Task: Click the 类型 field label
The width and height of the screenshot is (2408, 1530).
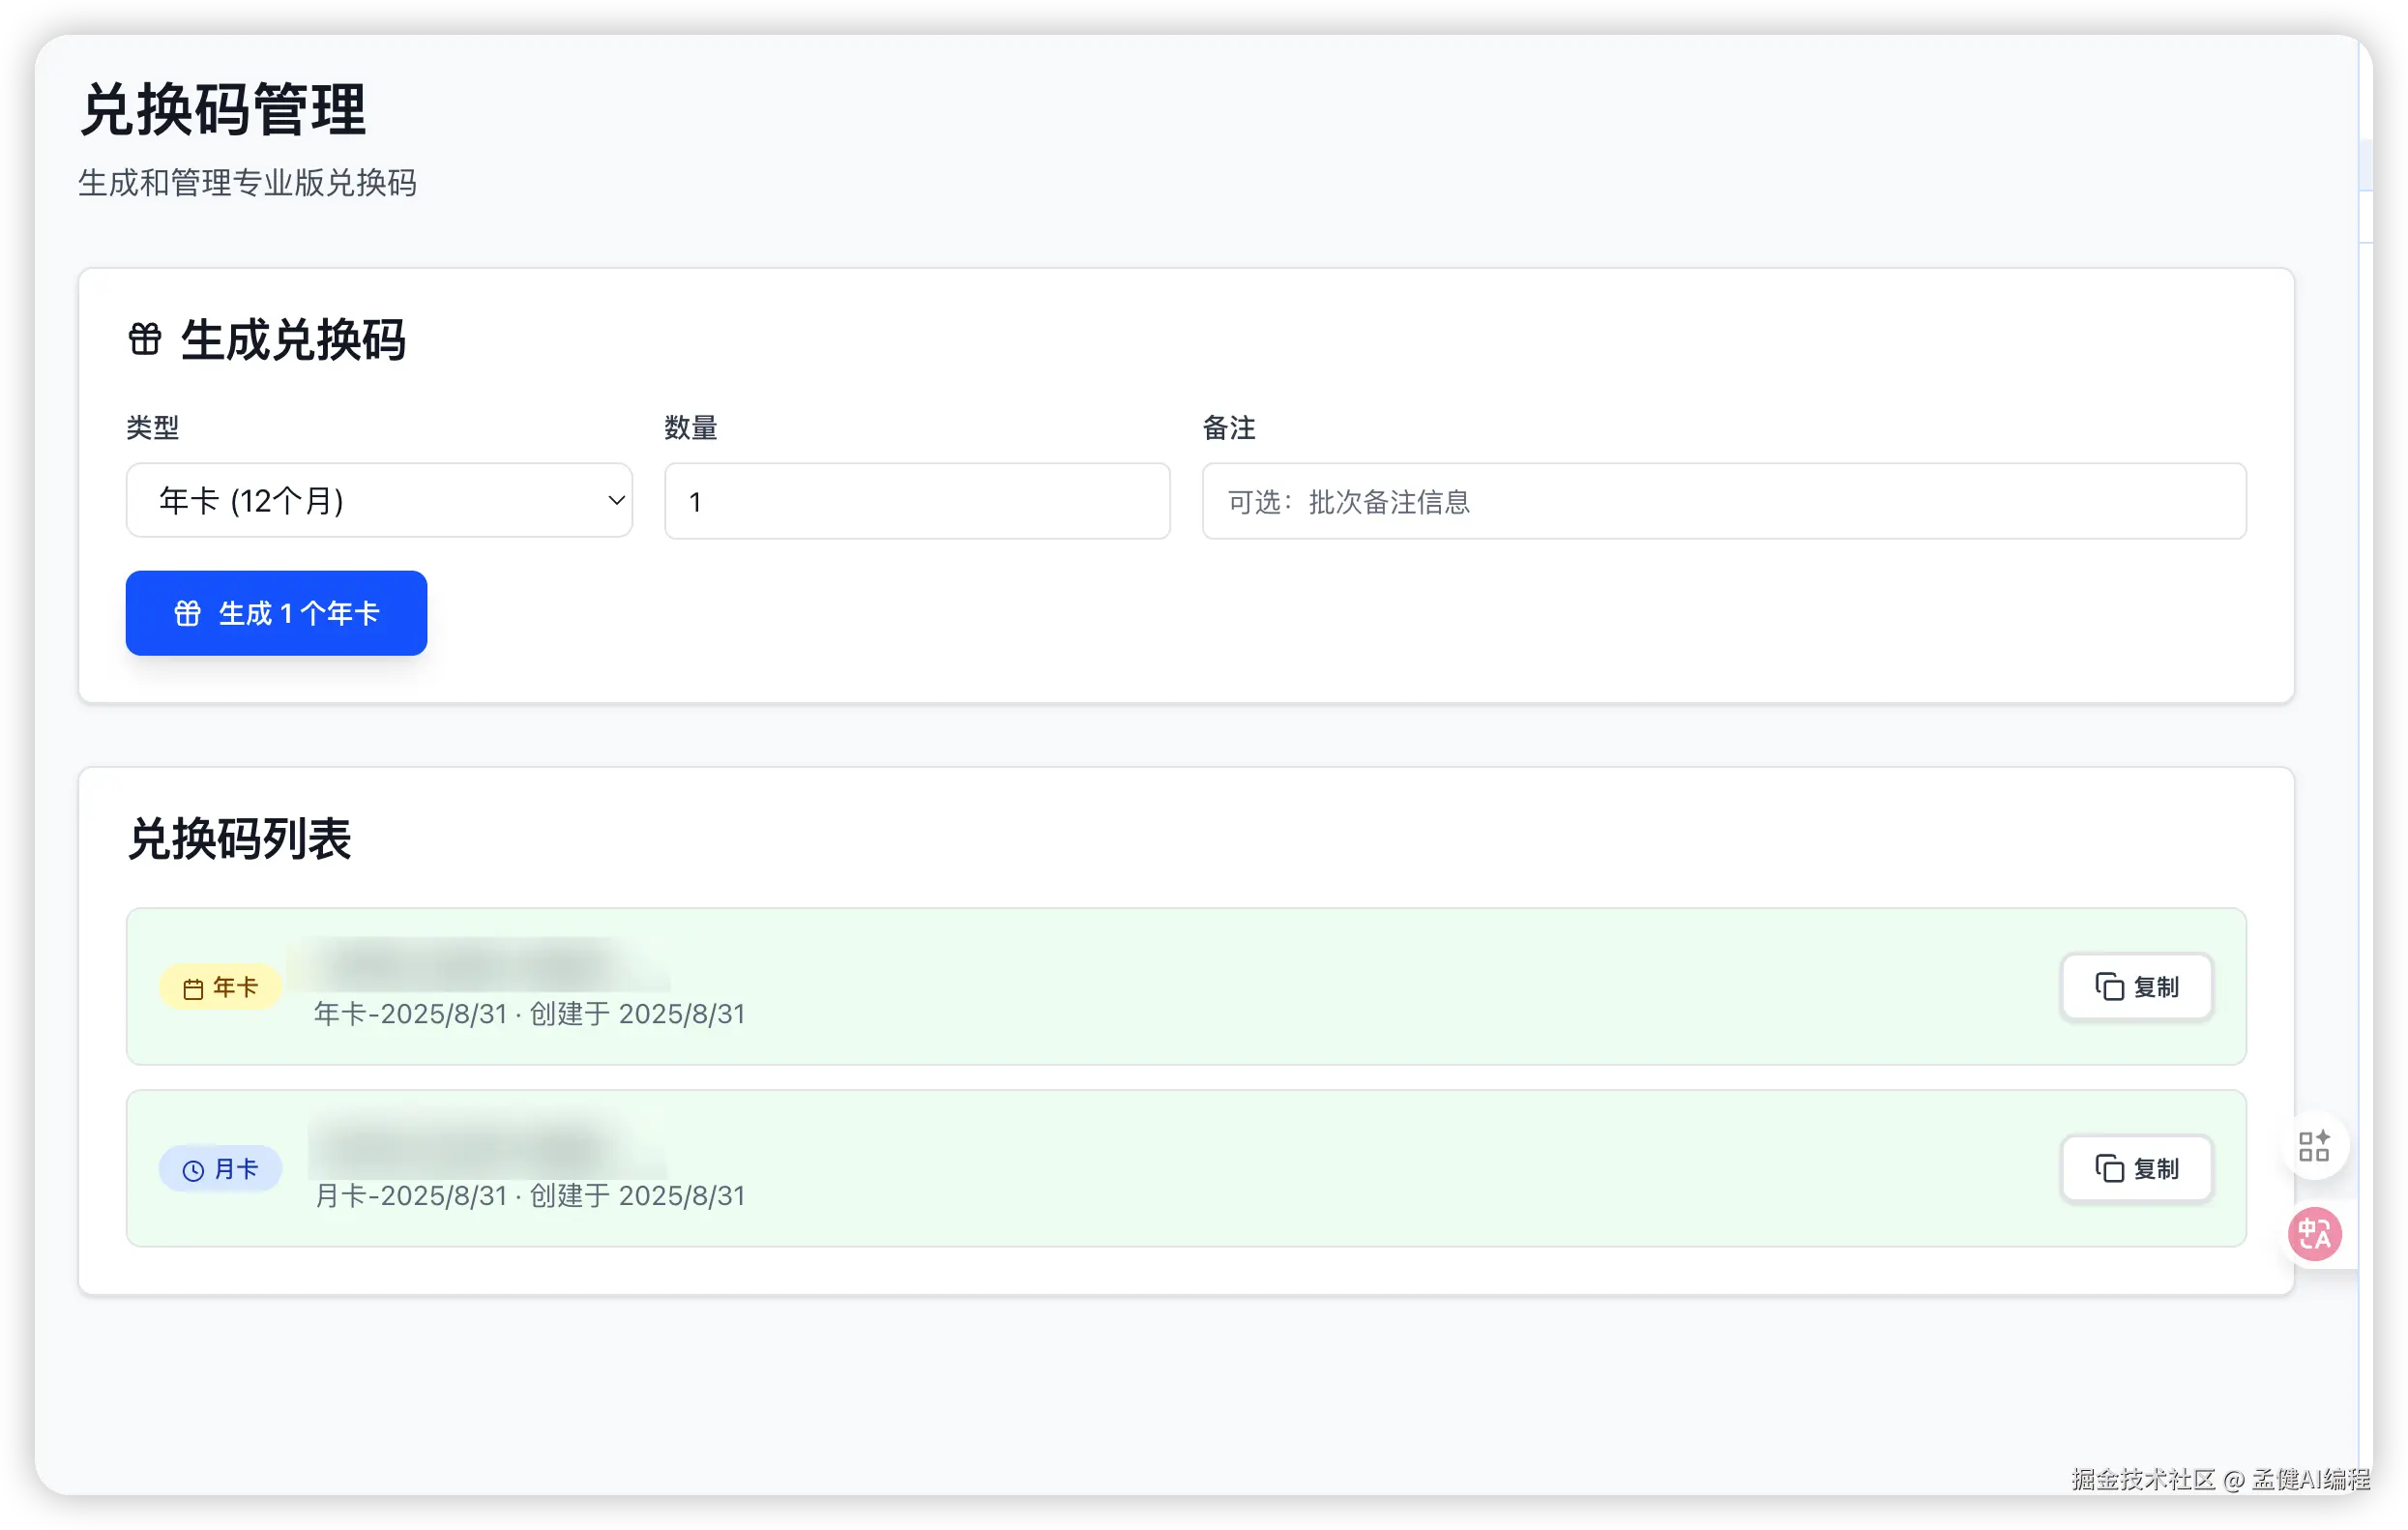Action: click(152, 428)
